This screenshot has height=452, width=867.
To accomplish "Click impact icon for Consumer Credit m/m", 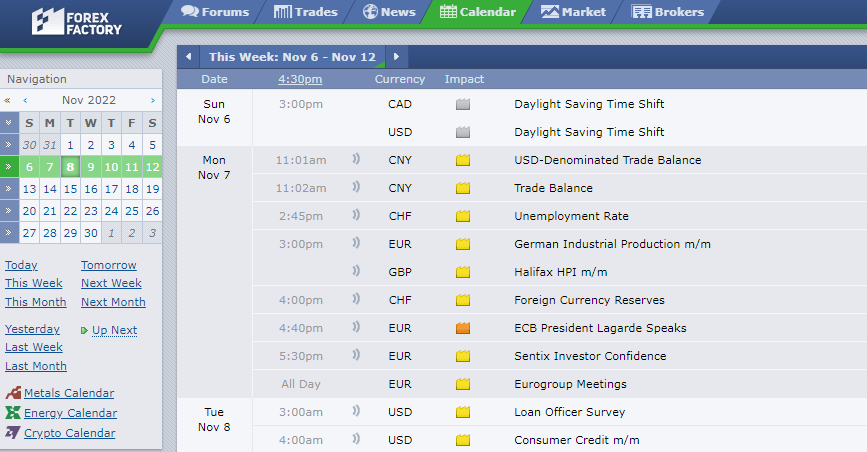I will click(x=463, y=440).
